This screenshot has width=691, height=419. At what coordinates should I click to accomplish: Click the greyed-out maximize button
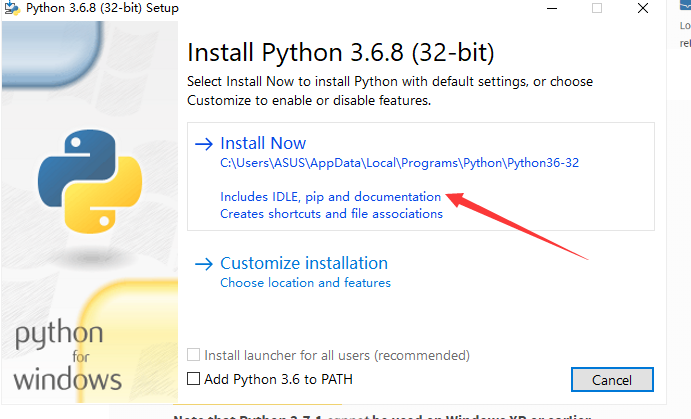coord(597,8)
